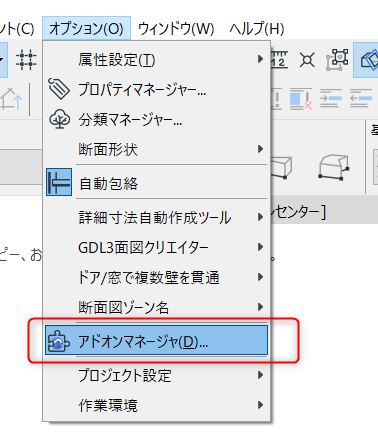This screenshot has height=437, width=378.
Task: Select the measure ruler icon in toolbar
Action: (x=279, y=59)
